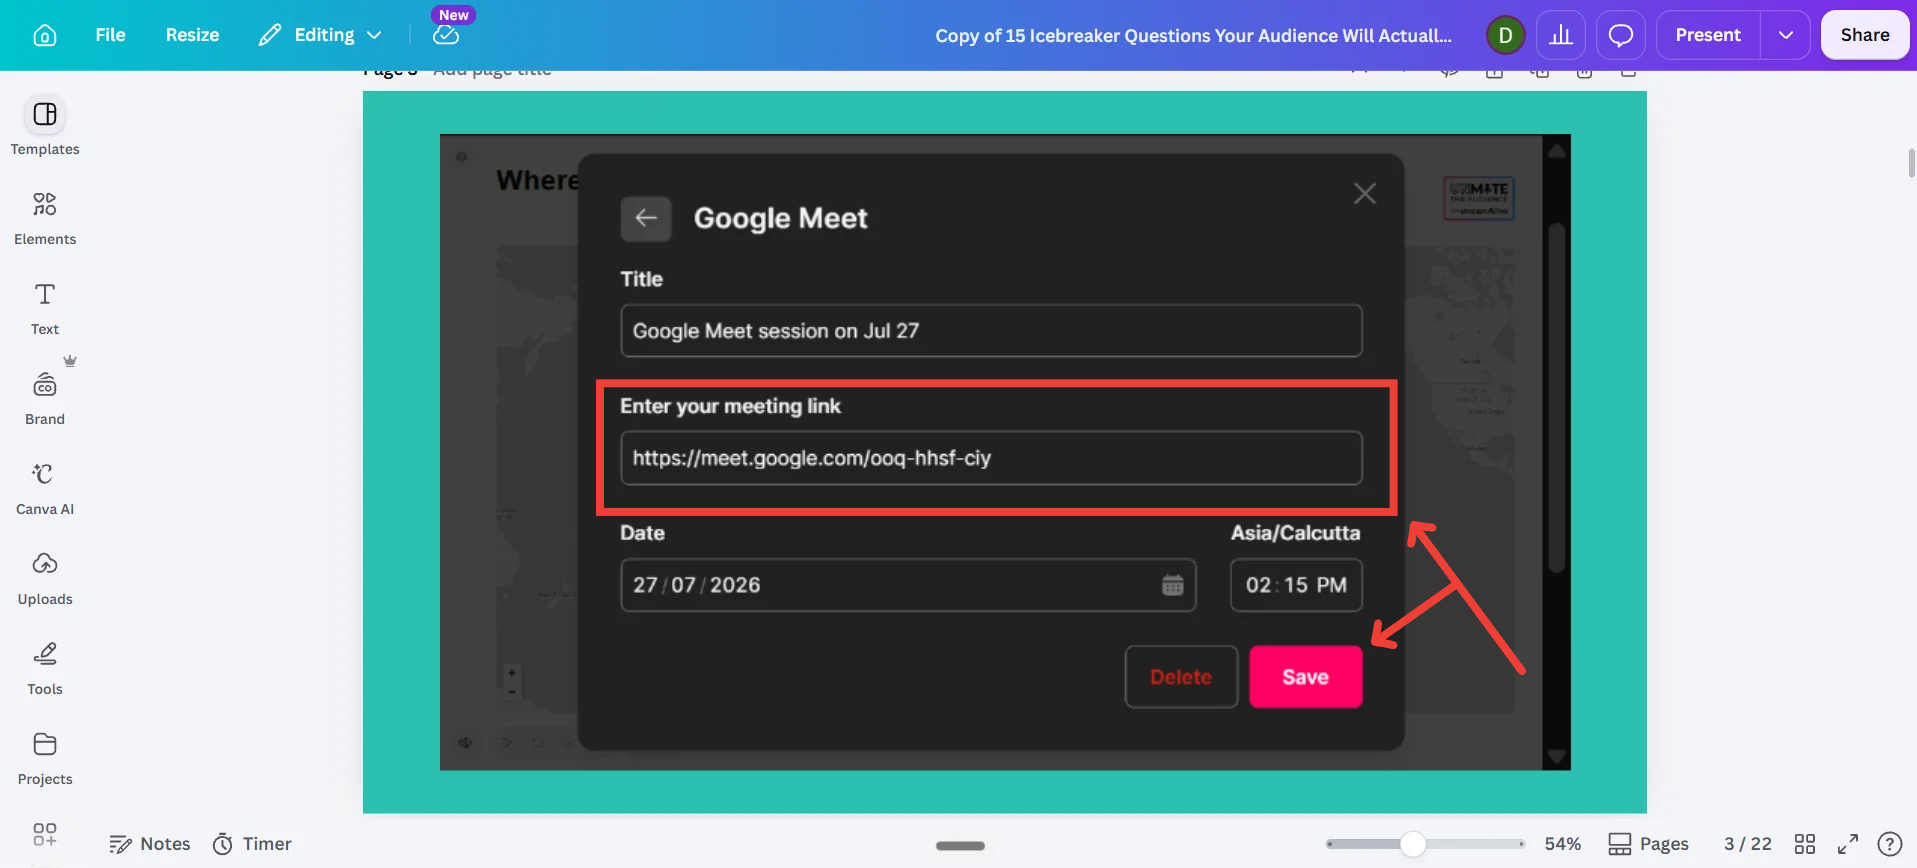Open the File menu

110,35
